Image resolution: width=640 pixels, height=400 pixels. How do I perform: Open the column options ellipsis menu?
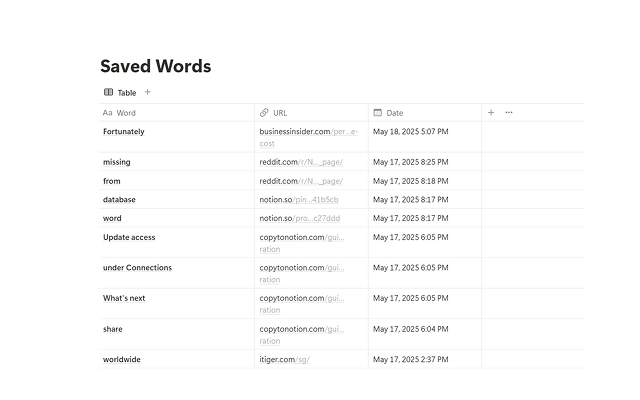point(509,113)
